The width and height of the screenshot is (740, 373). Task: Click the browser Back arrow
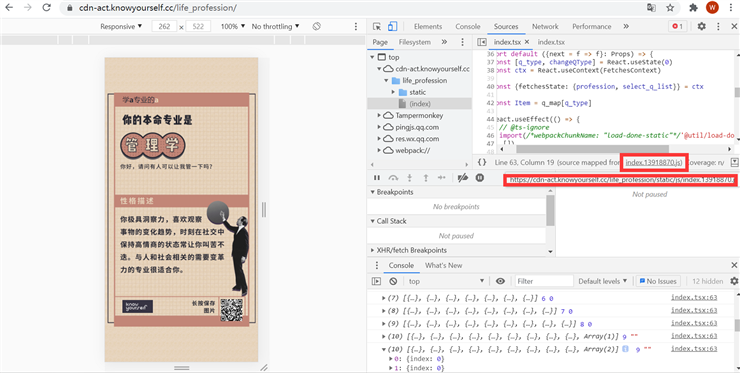[x=10, y=8]
